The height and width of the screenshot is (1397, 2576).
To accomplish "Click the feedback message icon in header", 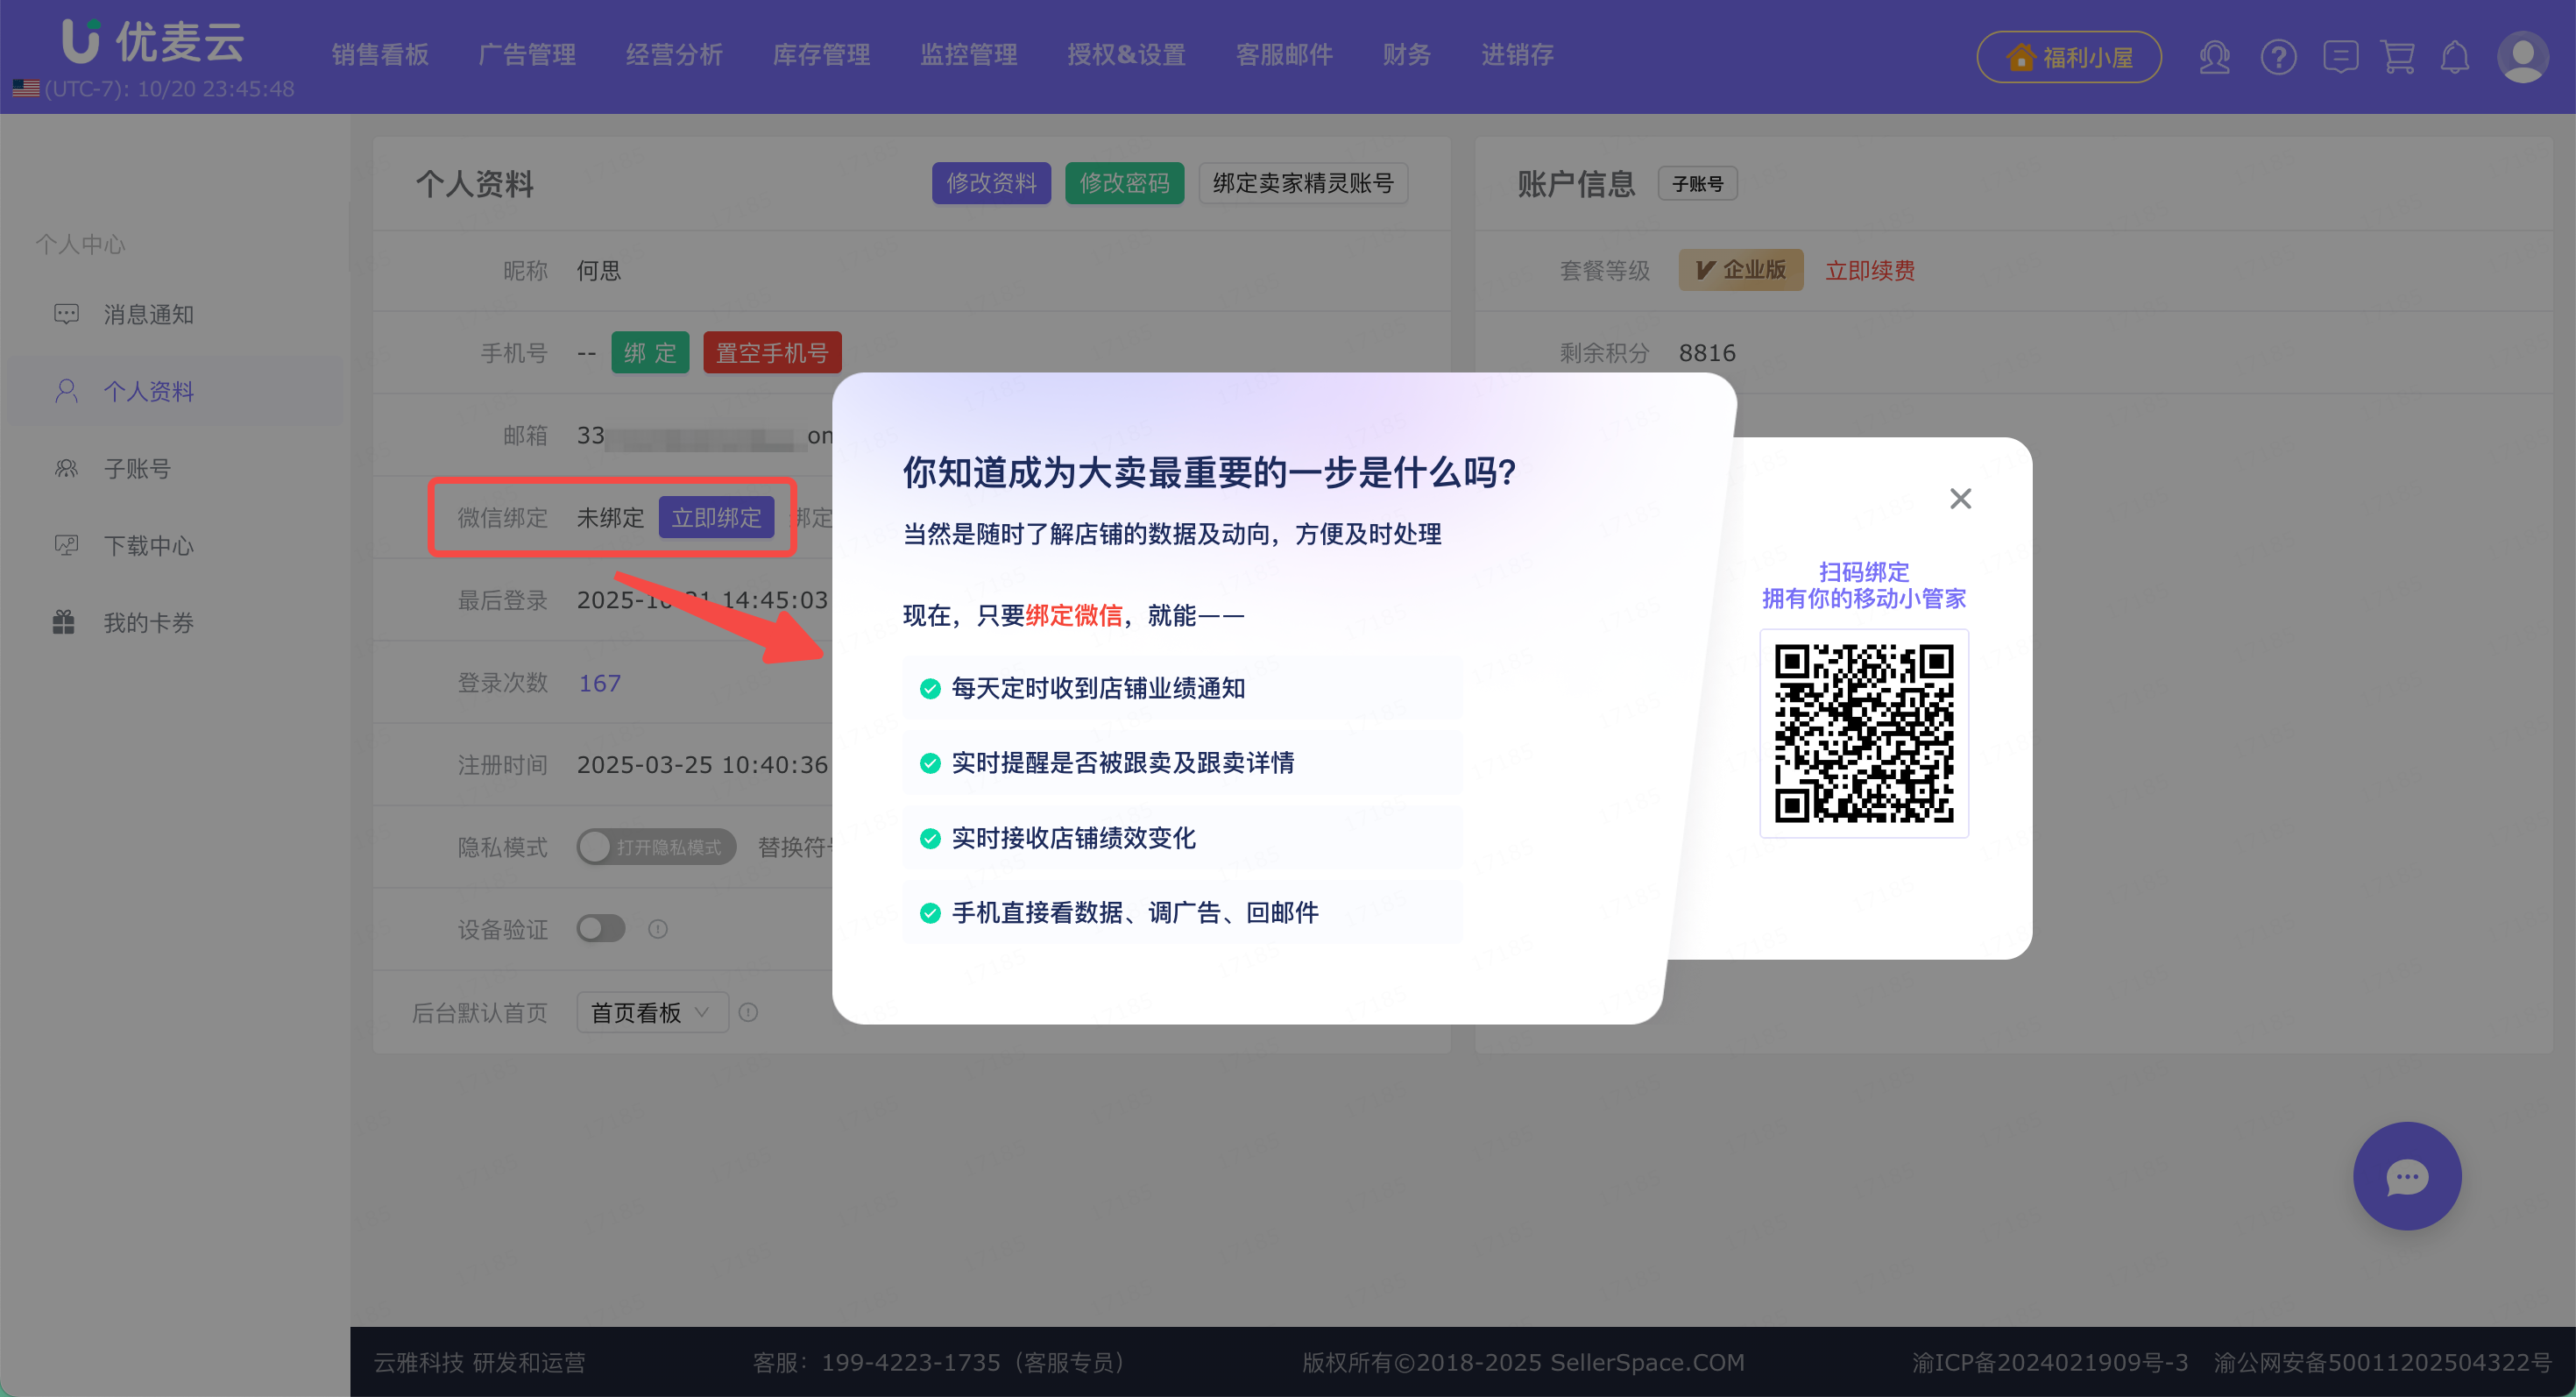I will [2340, 57].
